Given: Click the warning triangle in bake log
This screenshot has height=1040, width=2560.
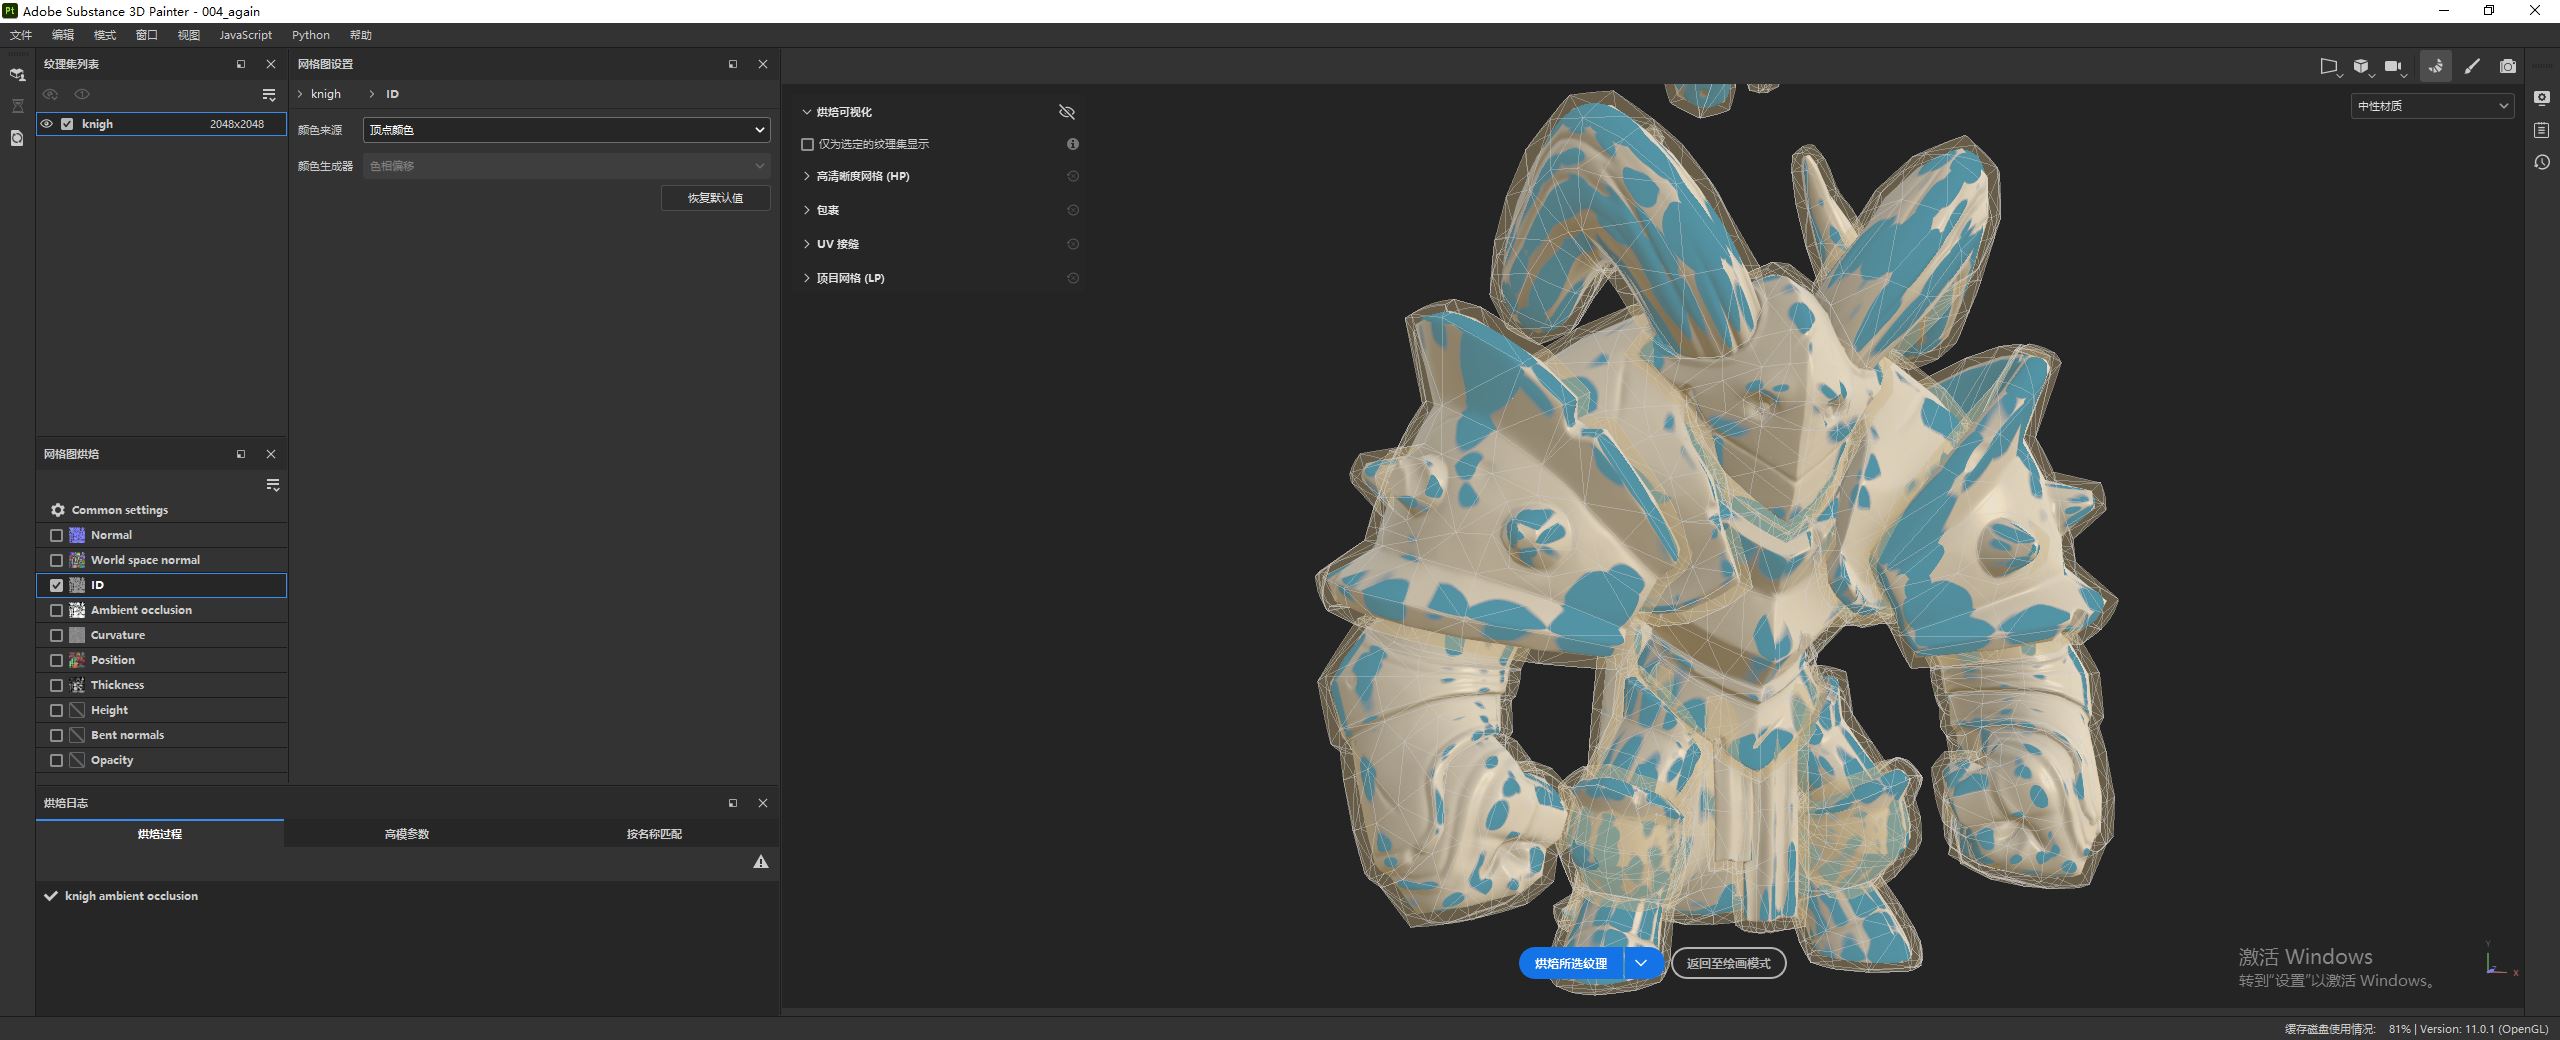Looking at the screenshot, I should 761,862.
